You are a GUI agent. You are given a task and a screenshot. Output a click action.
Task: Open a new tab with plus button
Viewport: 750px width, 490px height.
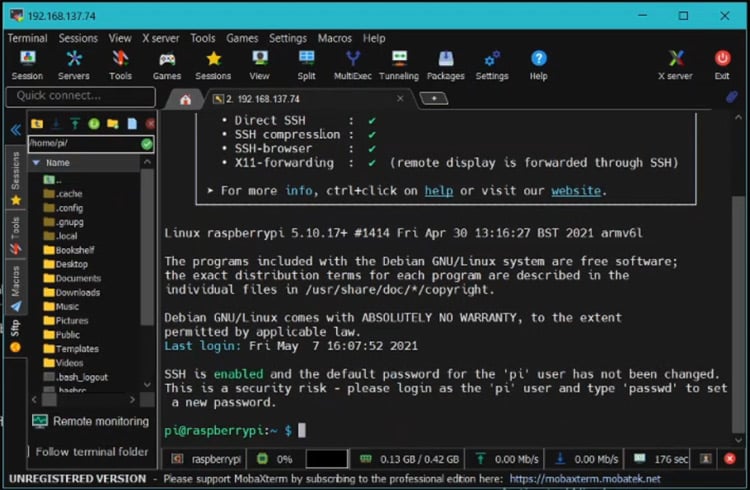(x=433, y=98)
